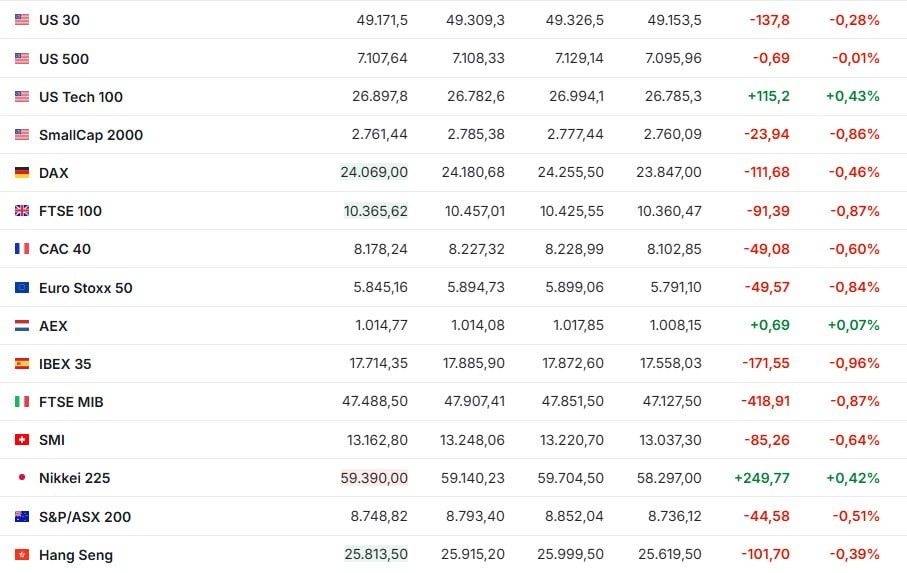Click Hang Seng last price 25.813,50
Screen dimensions: 907x573
click(374, 555)
